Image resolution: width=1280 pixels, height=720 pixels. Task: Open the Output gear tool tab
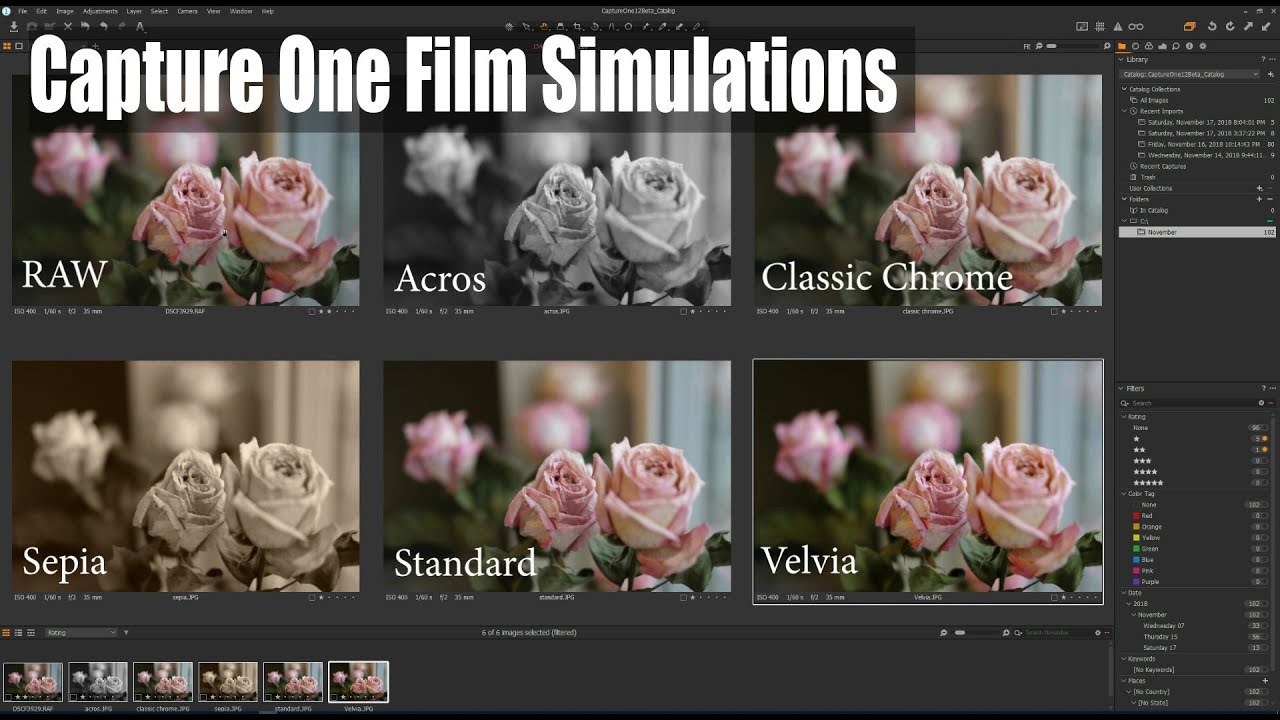click(1203, 46)
